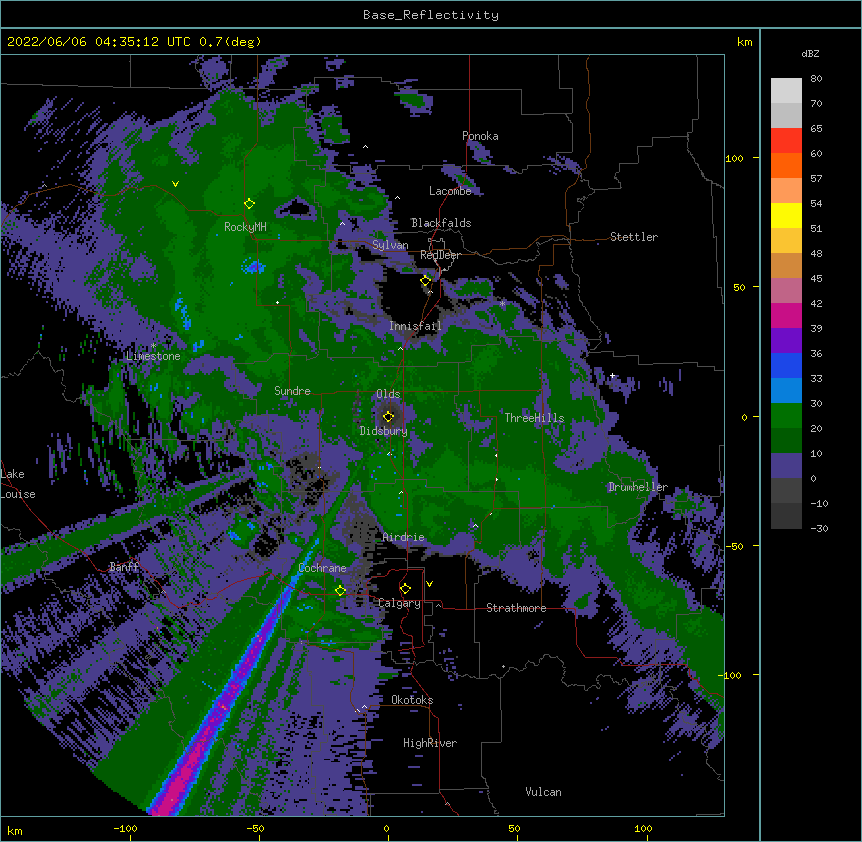The height and width of the screenshot is (842, 862).
Task: Click the Olds town label
Action: [x=388, y=394]
